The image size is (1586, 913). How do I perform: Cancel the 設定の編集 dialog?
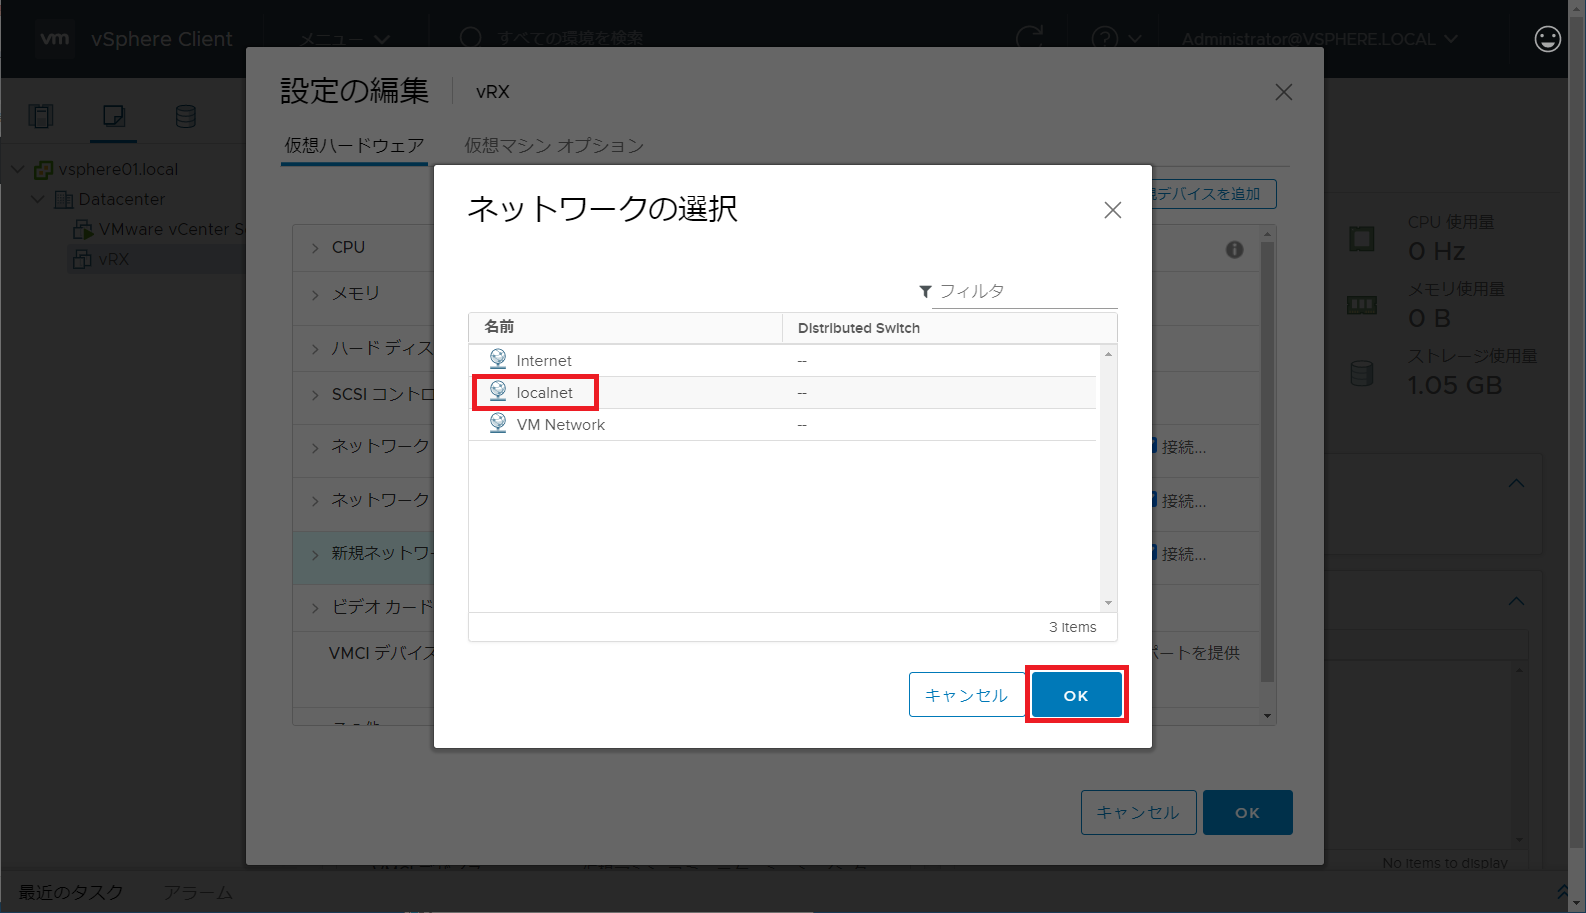pos(1138,812)
